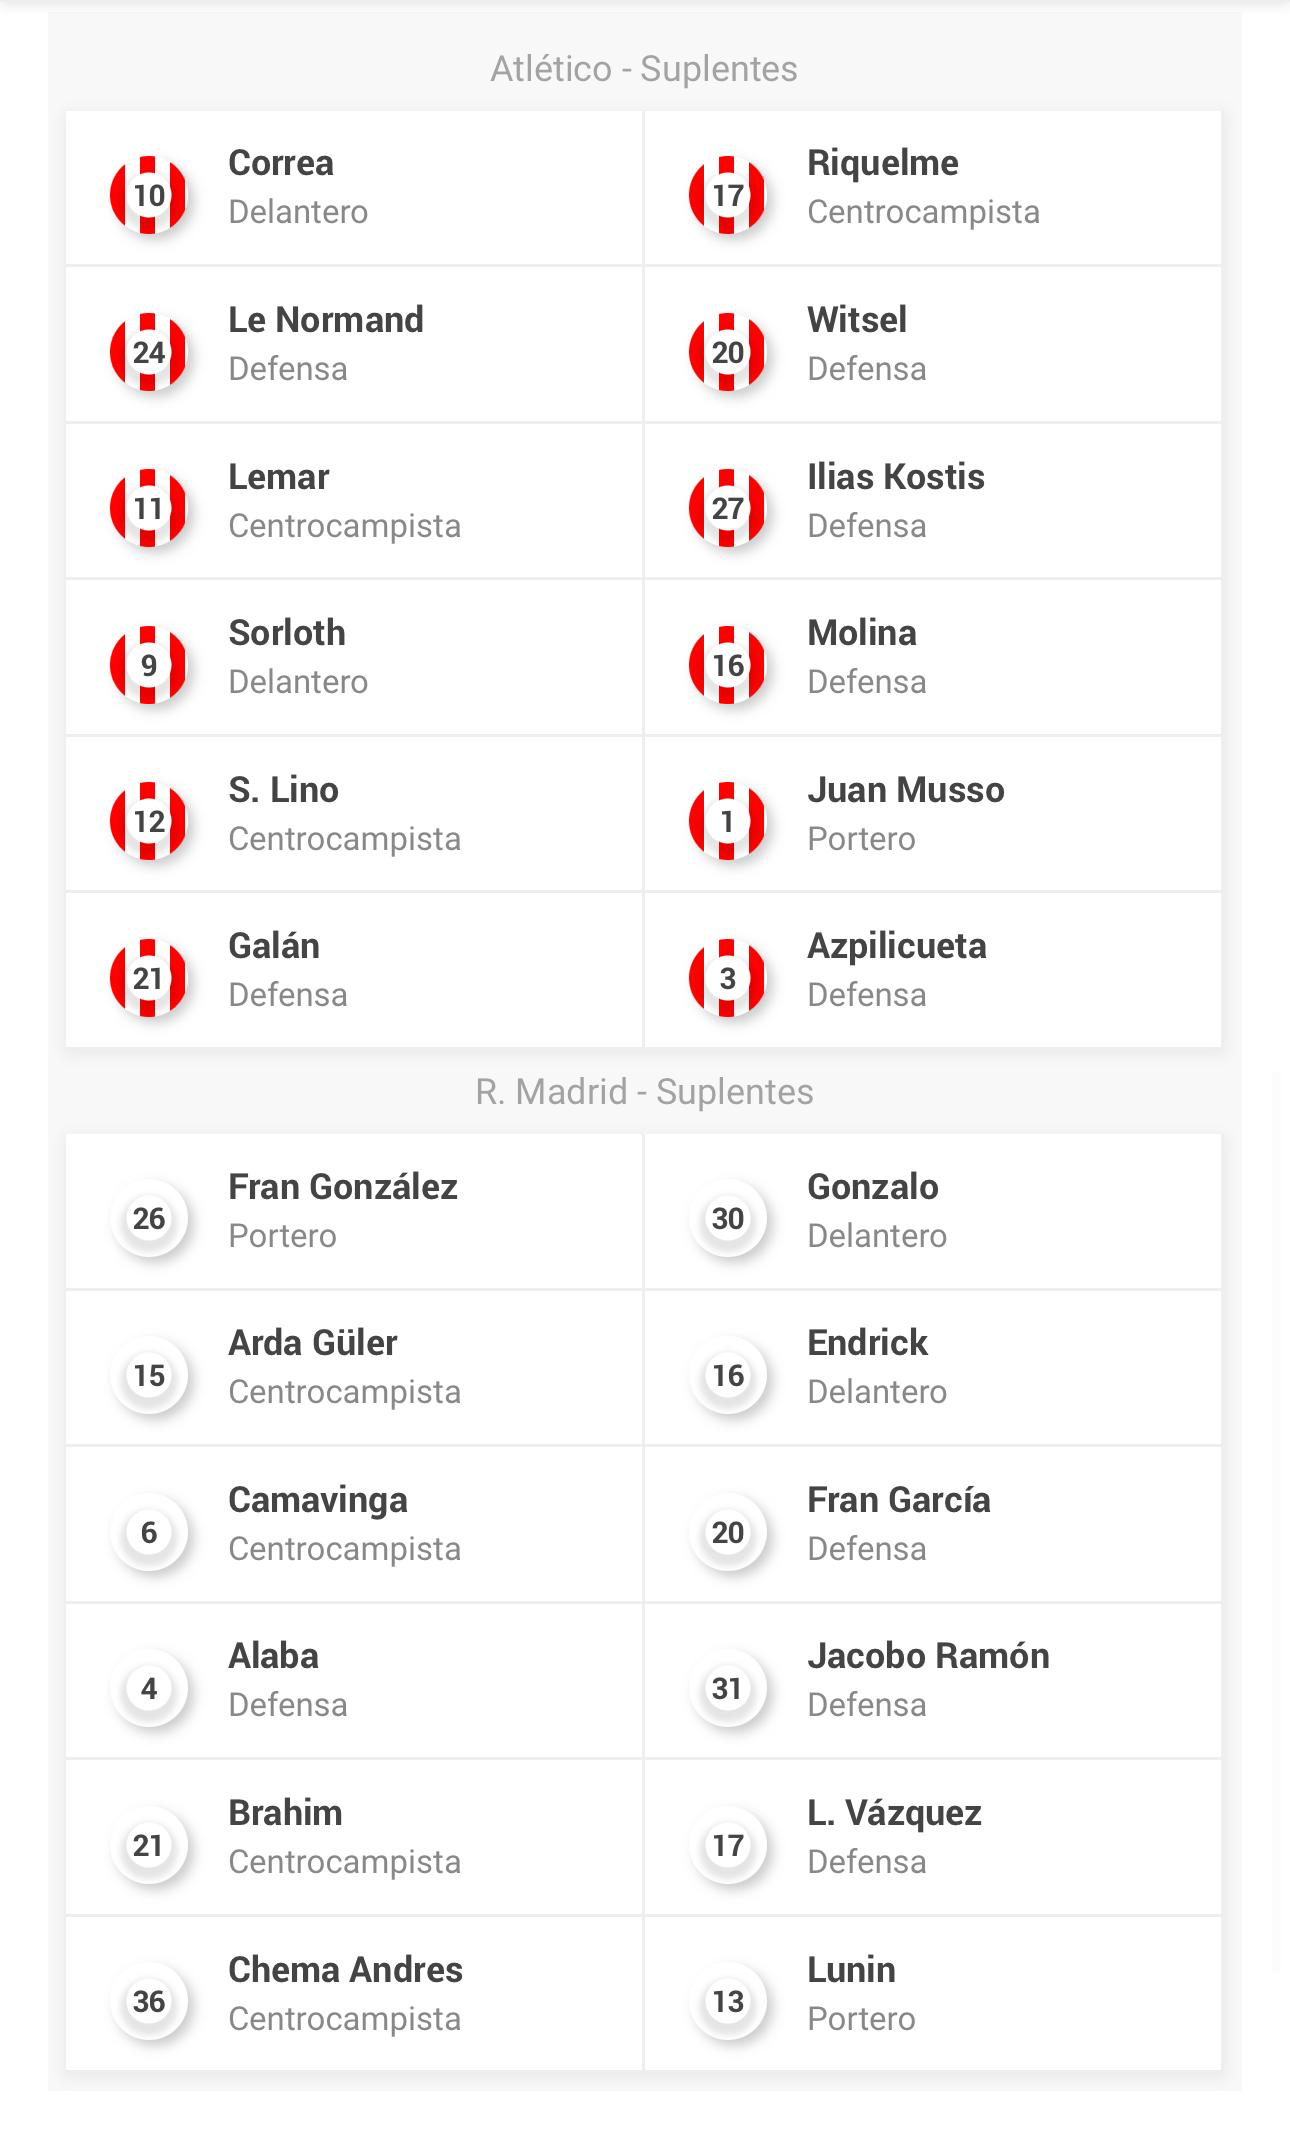
Task: Select the Jacobo Ramón Defensa row
Action: 933,1680
